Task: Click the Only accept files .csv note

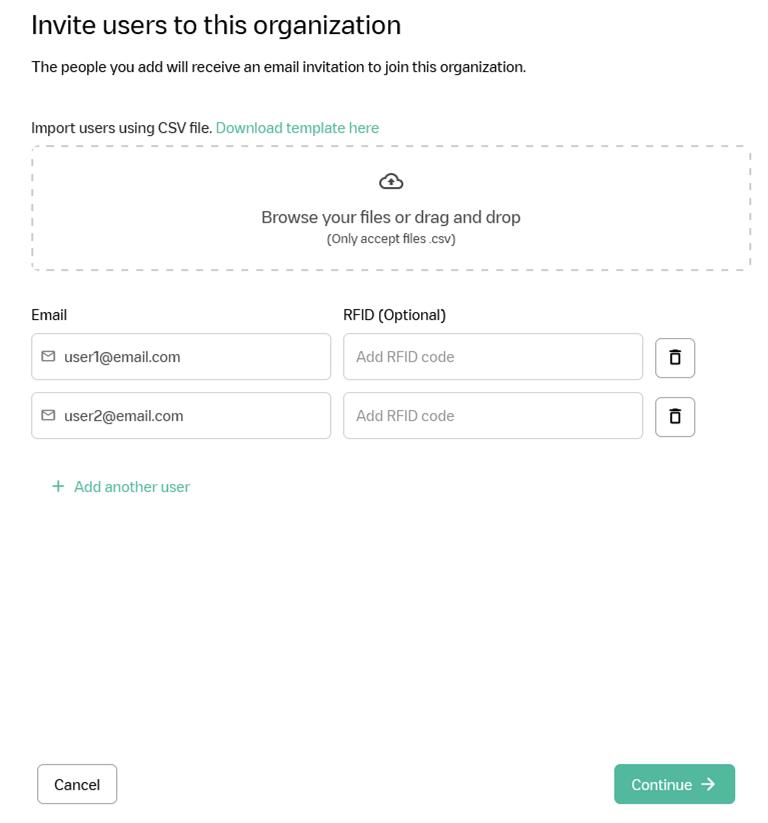Action: click(391, 239)
